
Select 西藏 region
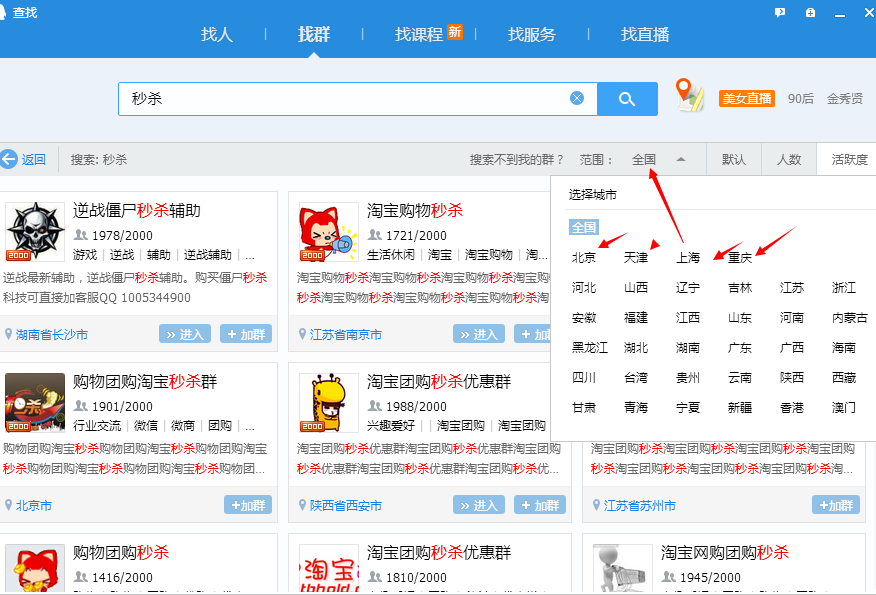[x=844, y=378]
